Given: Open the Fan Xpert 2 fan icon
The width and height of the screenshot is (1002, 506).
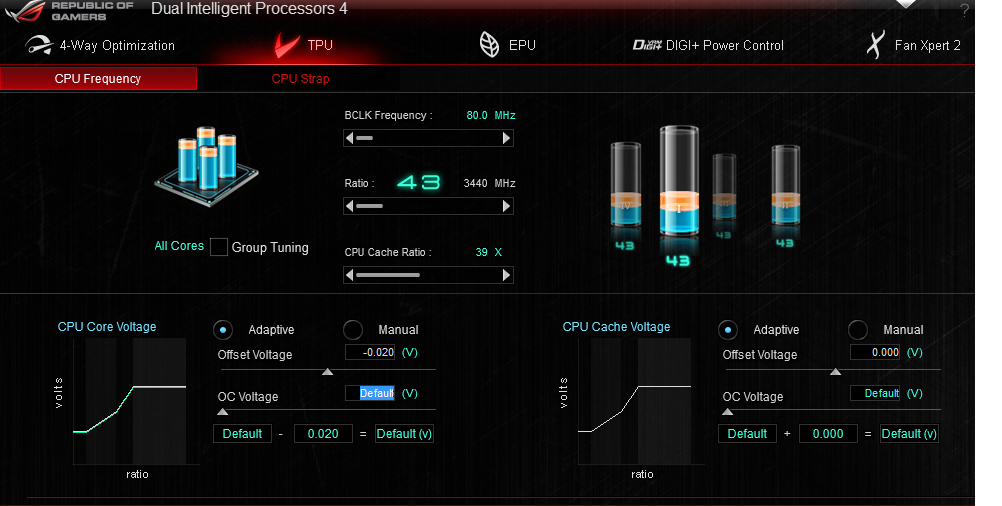Looking at the screenshot, I should pyautogui.click(x=875, y=45).
